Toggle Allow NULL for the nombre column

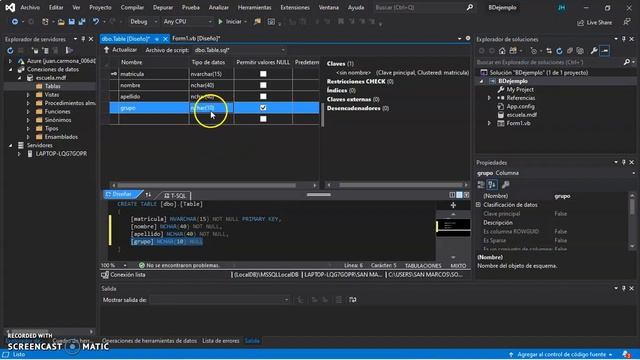263,85
